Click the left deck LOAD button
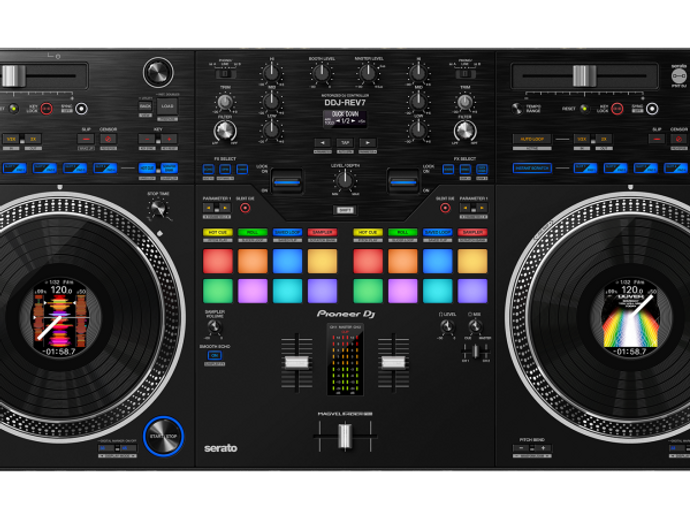 tap(167, 107)
